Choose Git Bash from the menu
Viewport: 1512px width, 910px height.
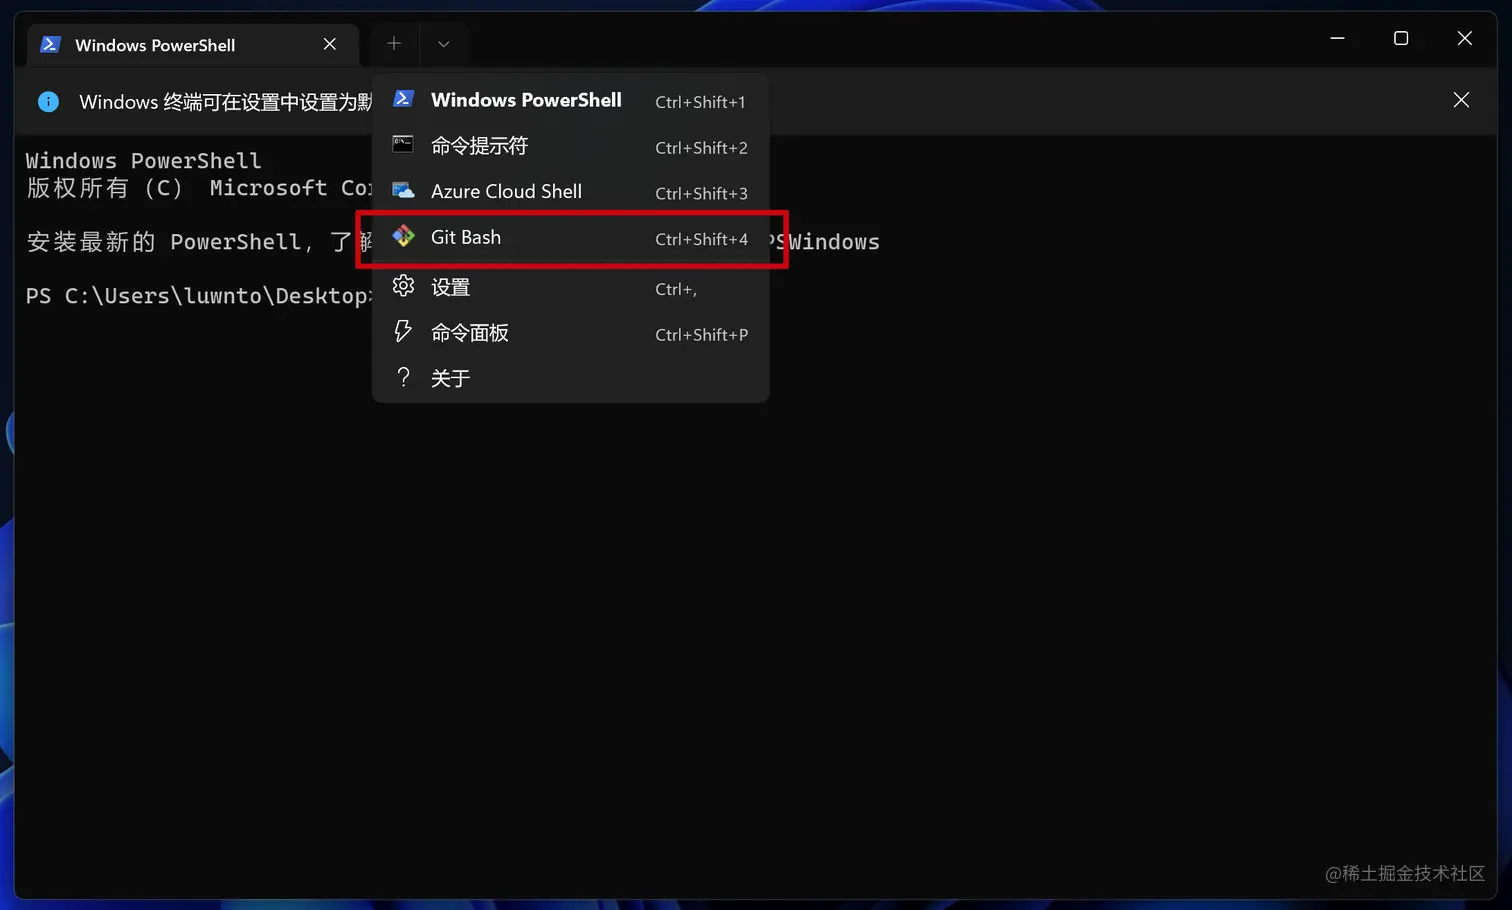(570, 238)
